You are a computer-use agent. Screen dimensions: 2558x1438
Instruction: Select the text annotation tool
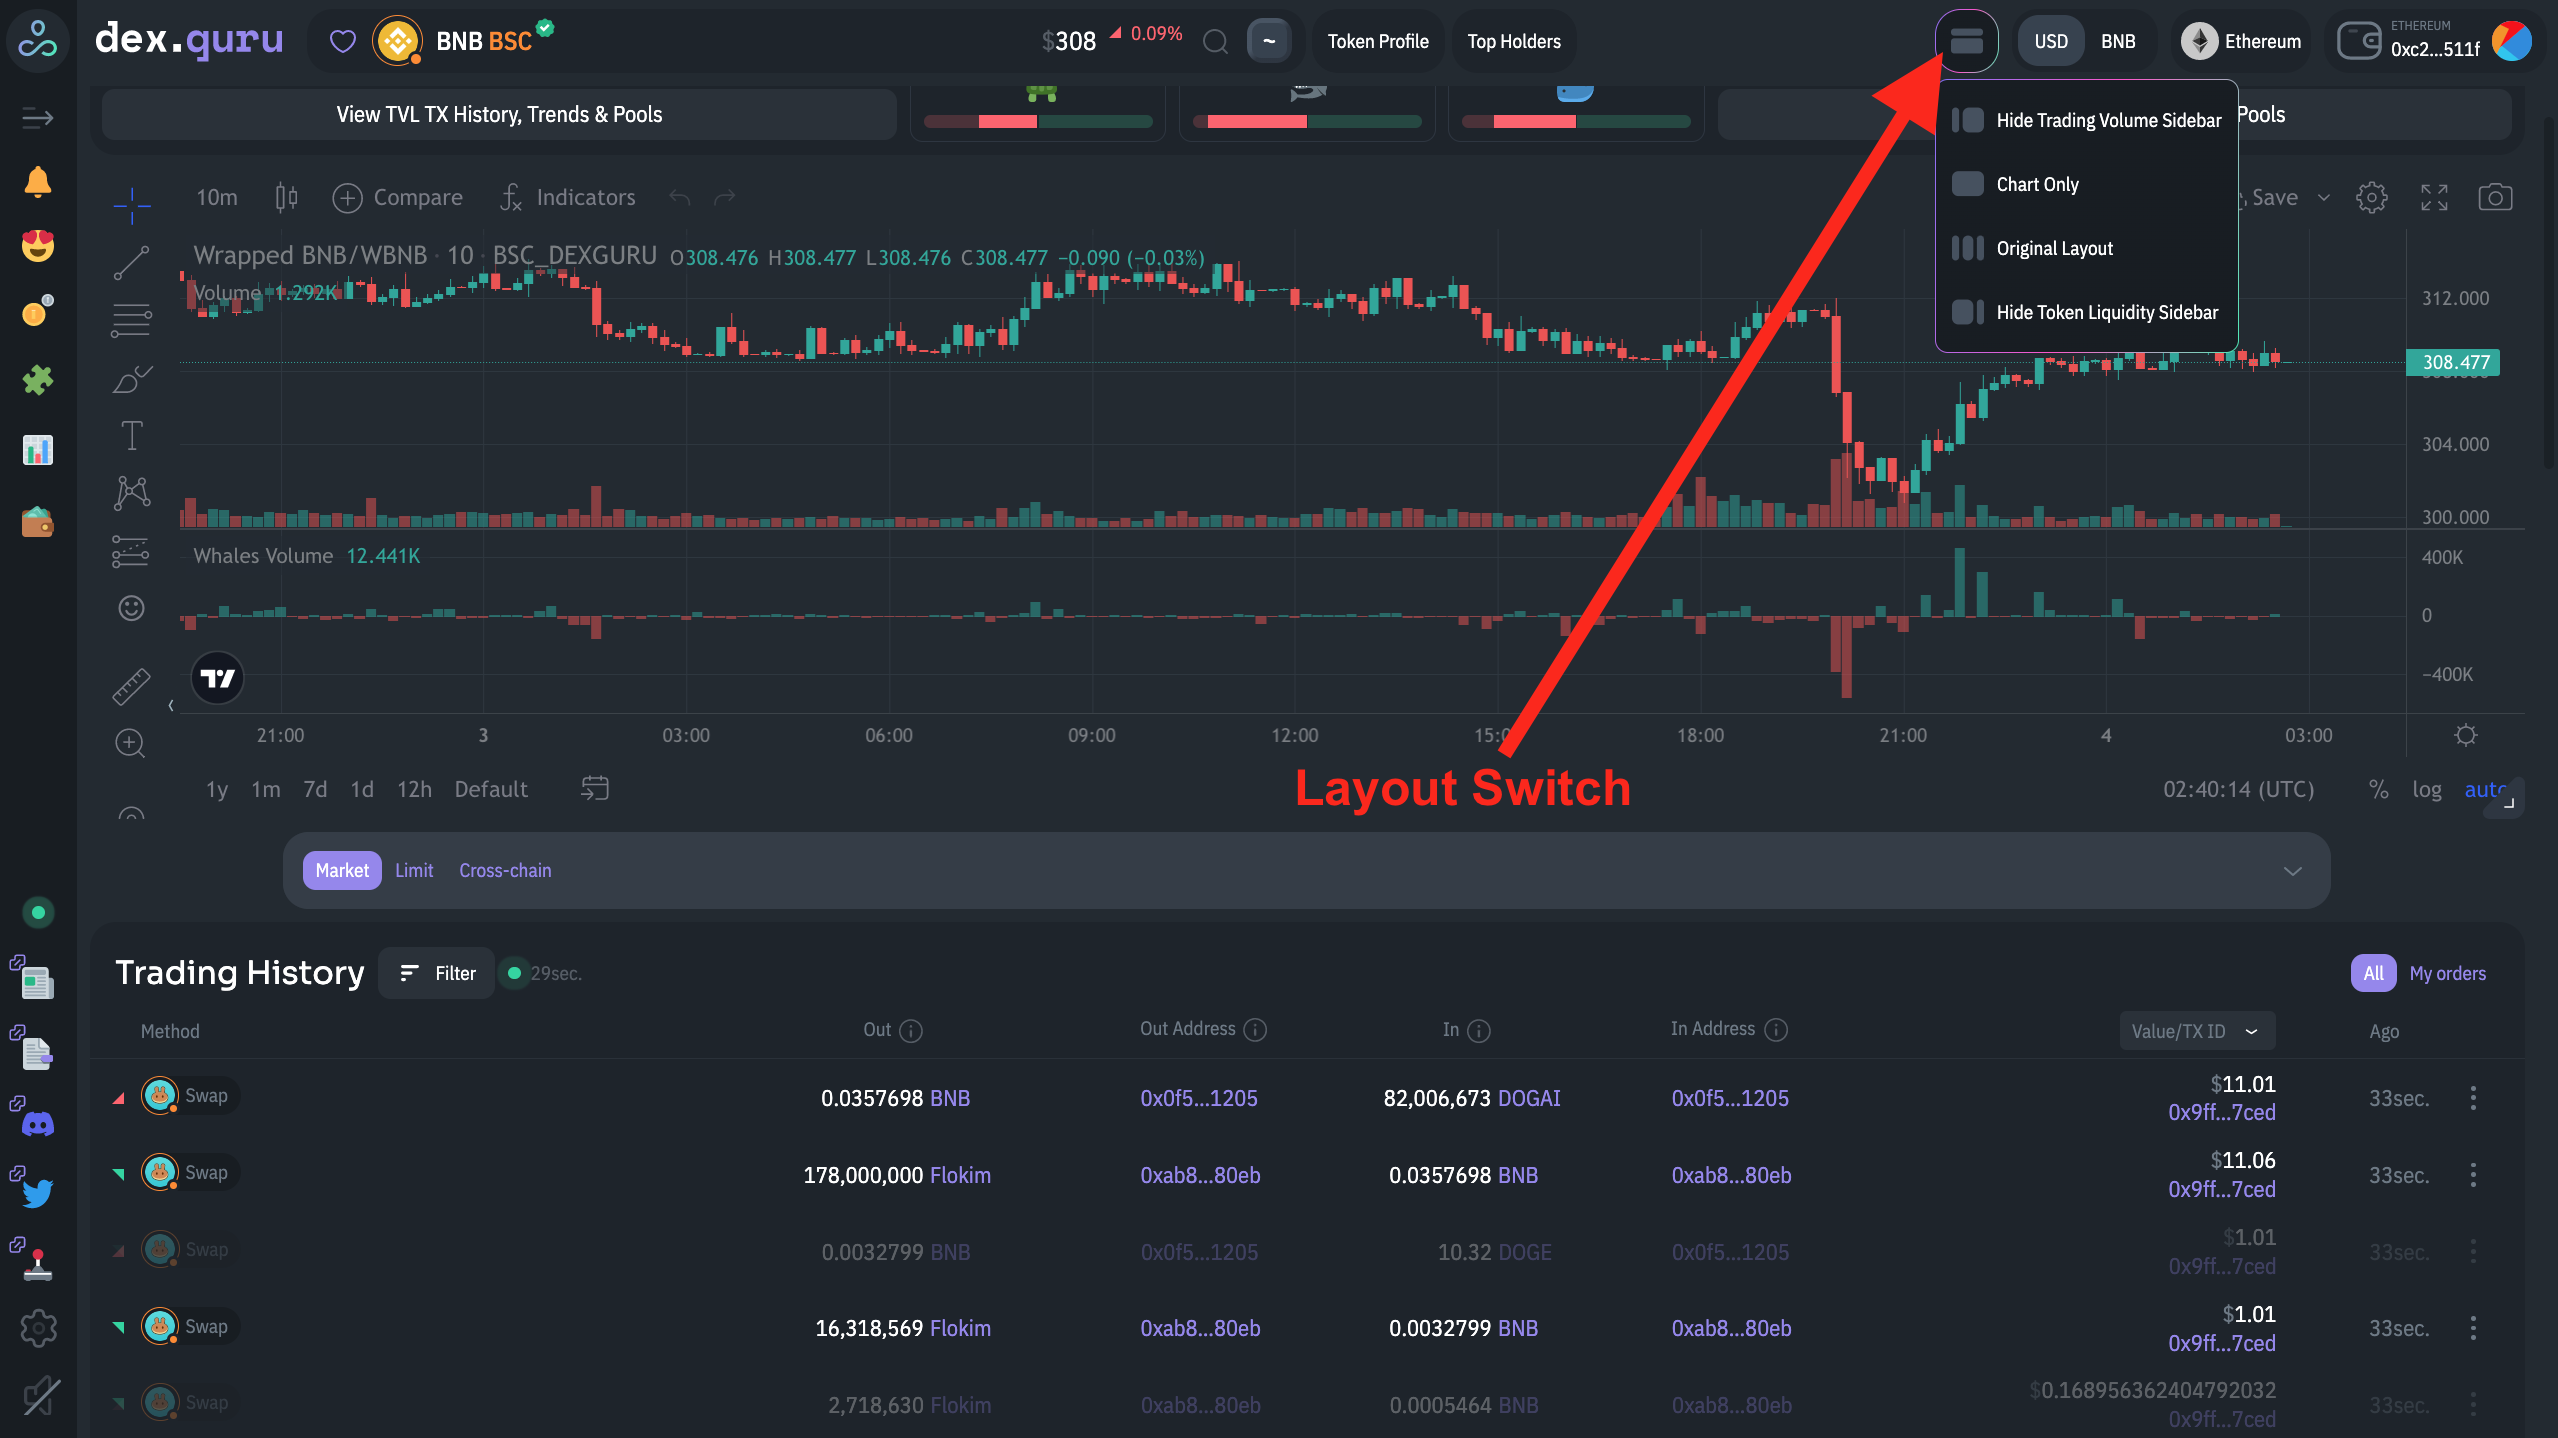[131, 436]
